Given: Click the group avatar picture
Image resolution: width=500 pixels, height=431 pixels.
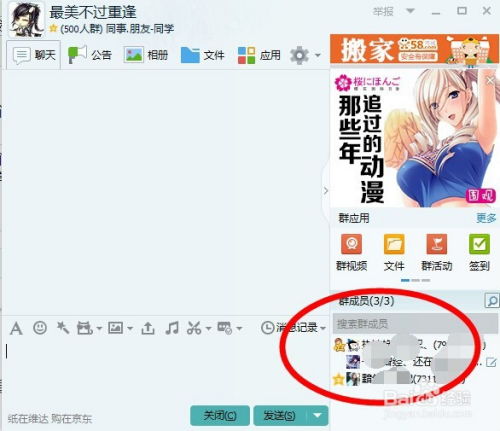Looking at the screenshot, I should (26, 19).
